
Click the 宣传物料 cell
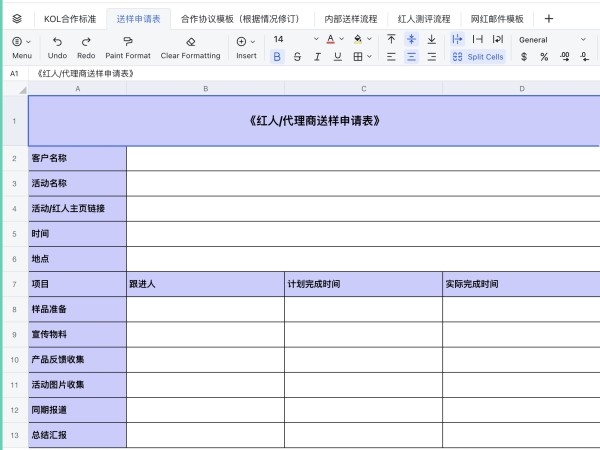tap(77, 334)
